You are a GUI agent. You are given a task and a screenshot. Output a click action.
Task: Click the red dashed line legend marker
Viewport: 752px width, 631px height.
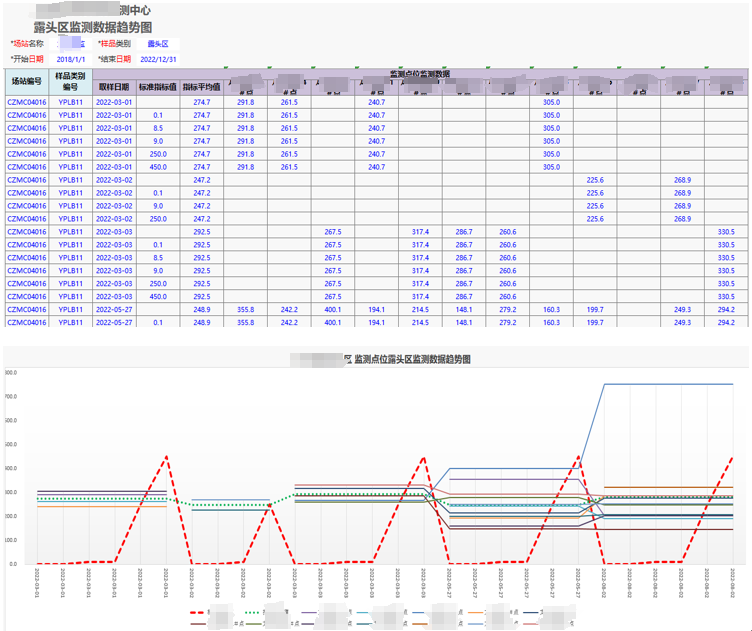(x=201, y=611)
